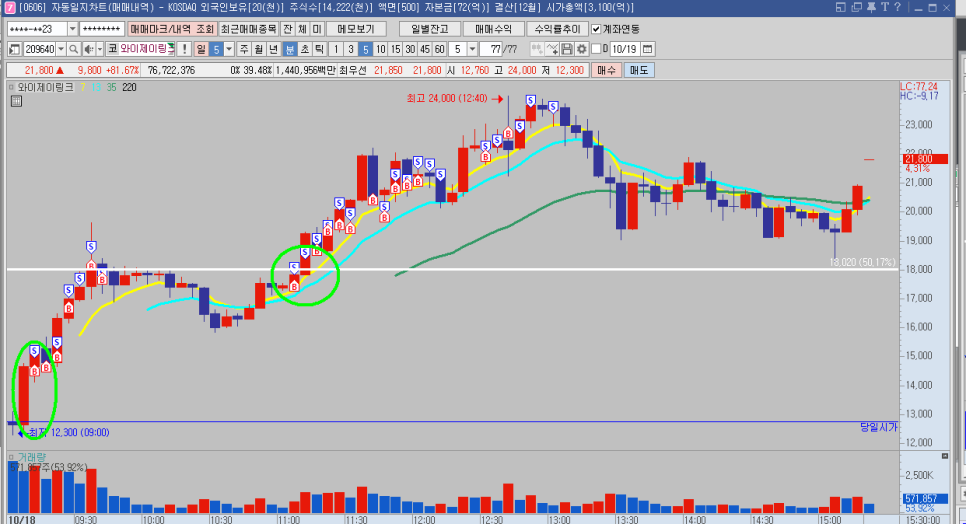Viewport: 966px width, 524px height.
Task: Open 메모보기 memo view
Action: pos(356,29)
